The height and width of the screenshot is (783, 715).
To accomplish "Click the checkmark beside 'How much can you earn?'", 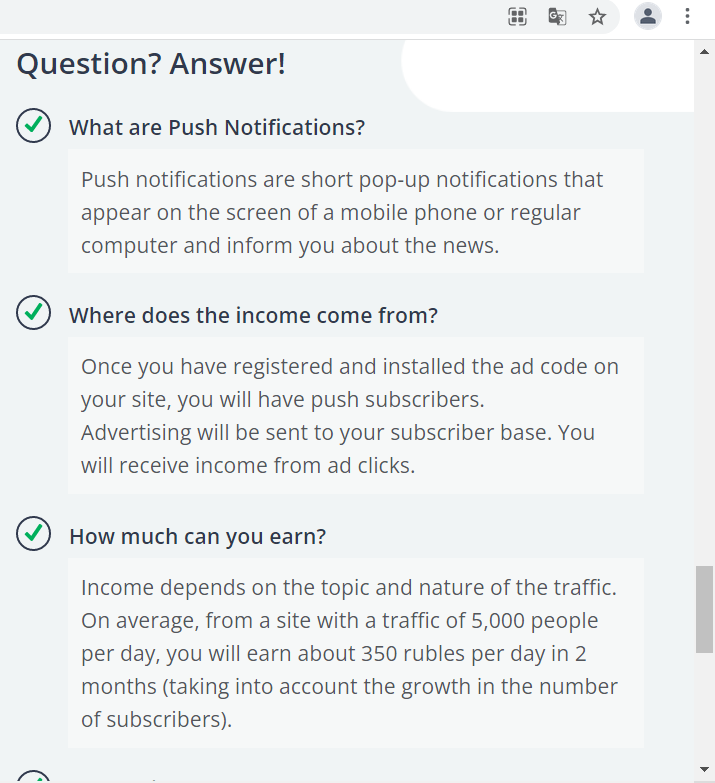I will pos(34,534).
